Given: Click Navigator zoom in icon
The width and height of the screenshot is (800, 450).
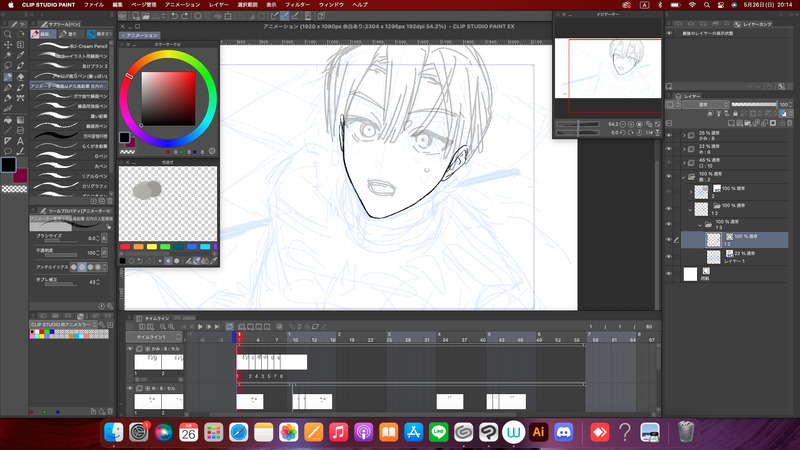Looking at the screenshot, I should (x=631, y=124).
